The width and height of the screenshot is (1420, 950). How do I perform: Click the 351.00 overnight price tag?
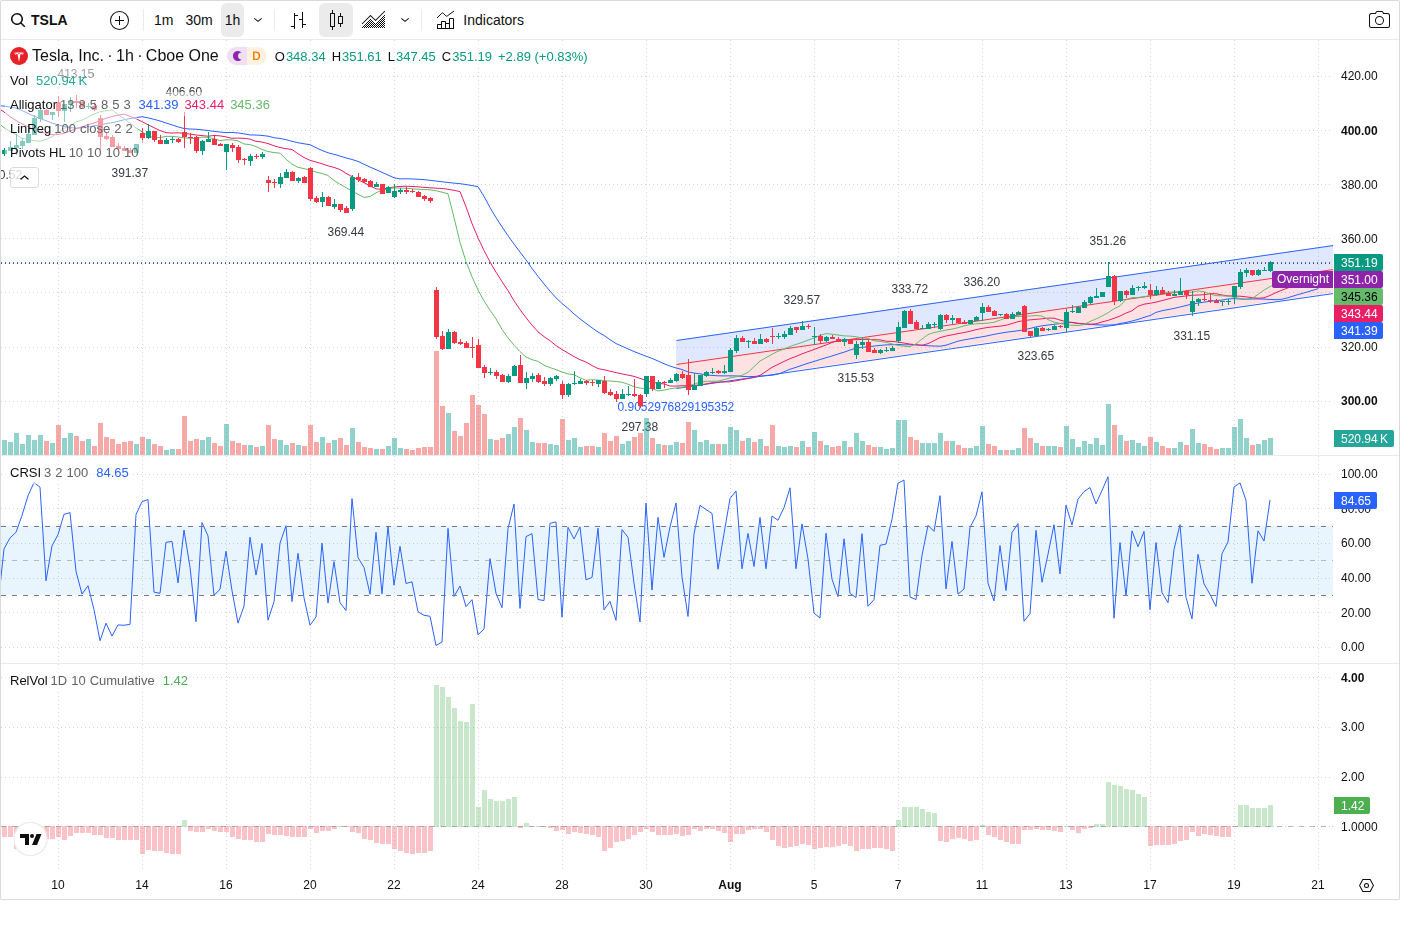pyautogui.click(x=1359, y=280)
